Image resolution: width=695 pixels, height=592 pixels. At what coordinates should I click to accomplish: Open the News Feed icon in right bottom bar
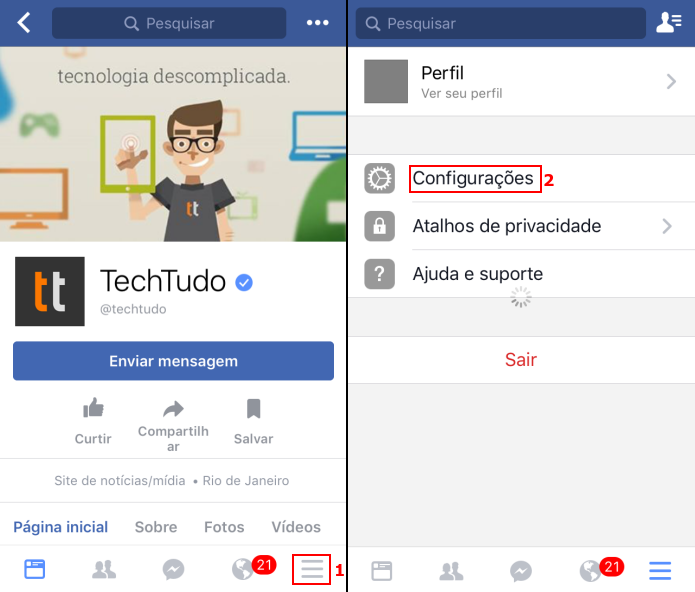pyautogui.click(x=382, y=571)
